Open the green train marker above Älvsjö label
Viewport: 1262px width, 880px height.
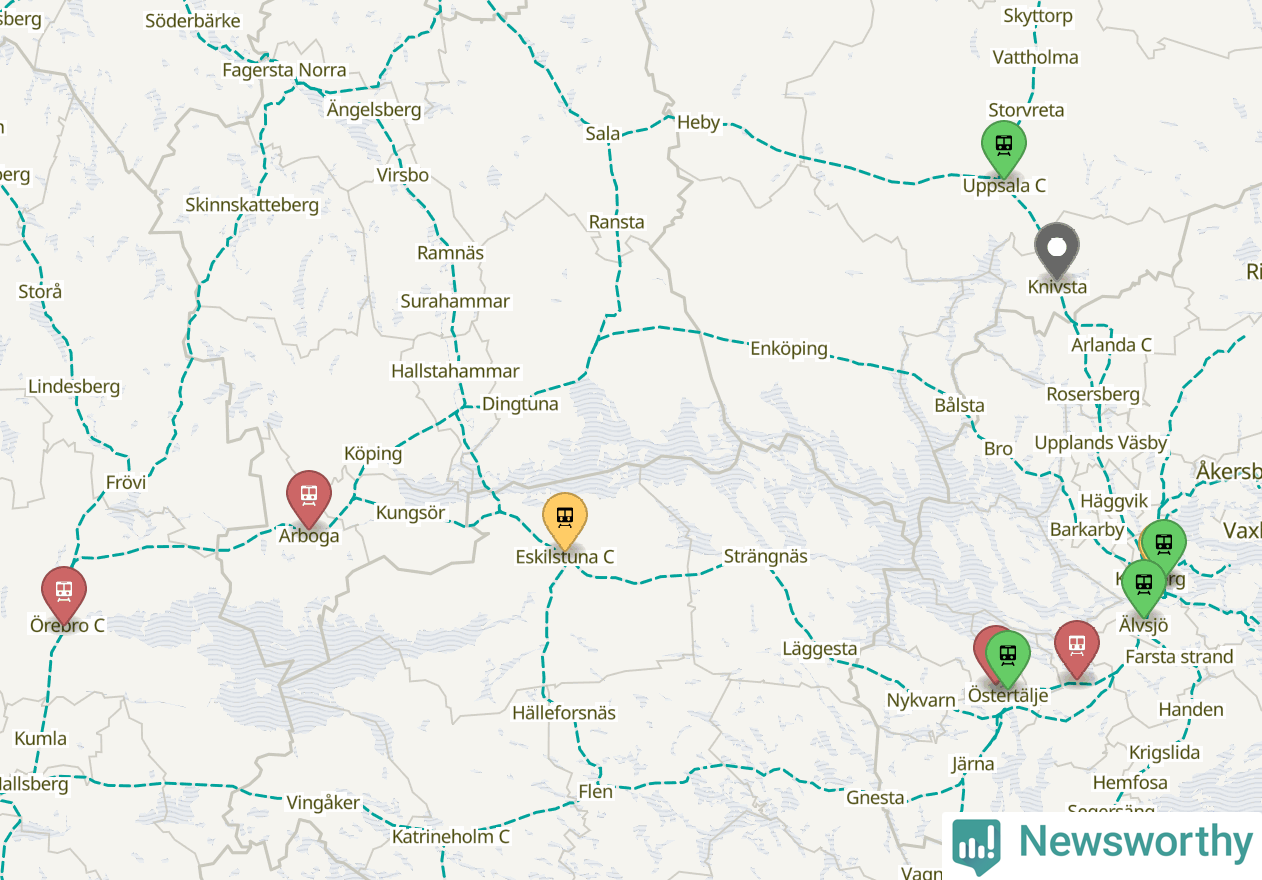point(1144,584)
